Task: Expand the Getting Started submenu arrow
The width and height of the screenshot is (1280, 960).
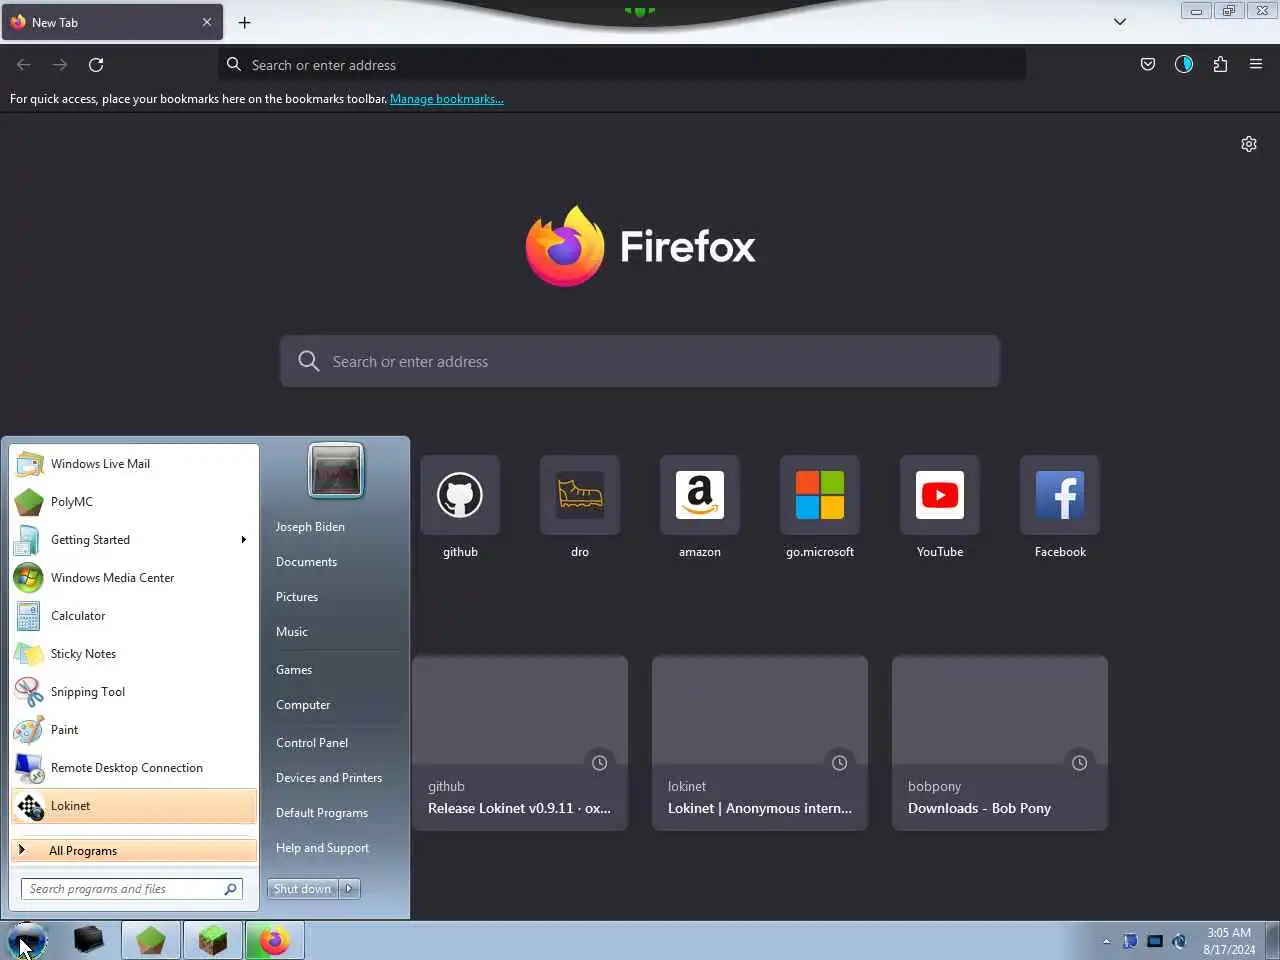Action: coord(243,540)
